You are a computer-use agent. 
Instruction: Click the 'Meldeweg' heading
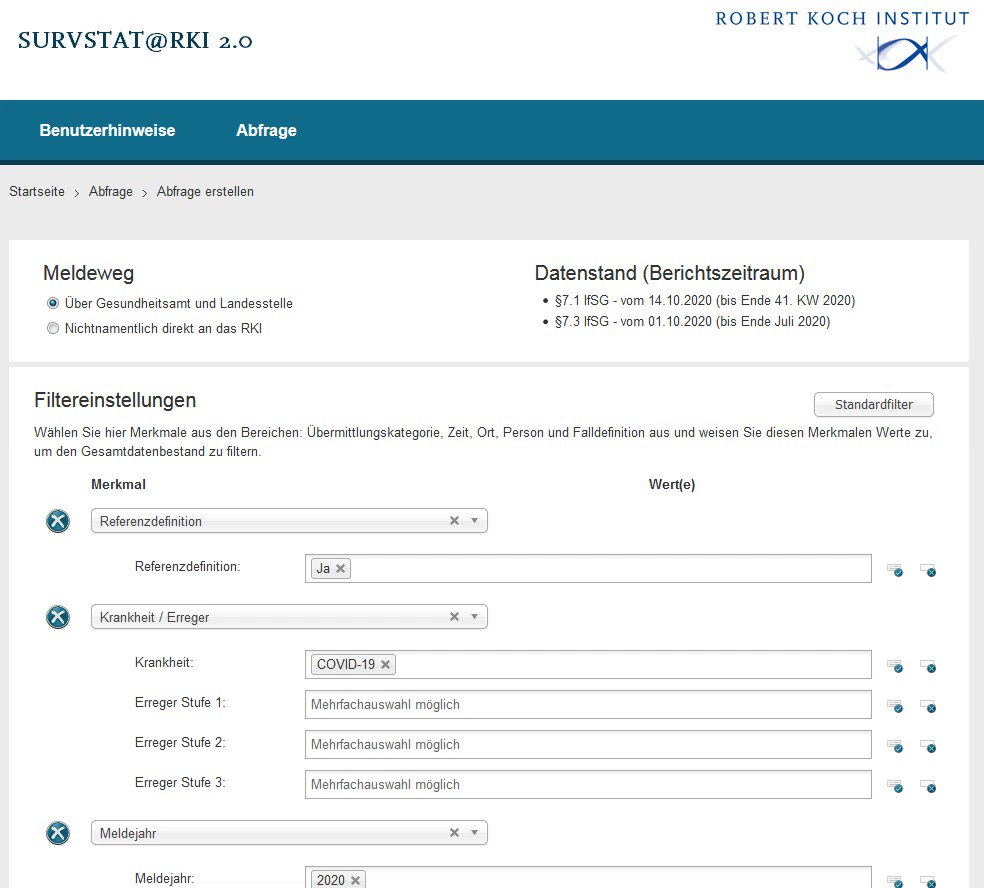point(88,273)
